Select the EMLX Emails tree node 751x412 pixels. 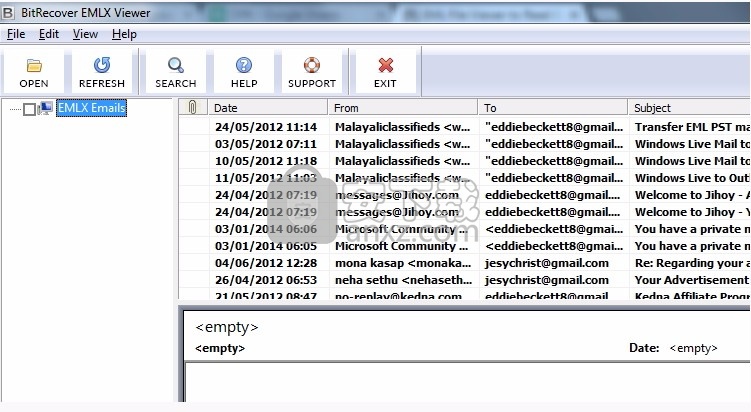click(x=91, y=108)
